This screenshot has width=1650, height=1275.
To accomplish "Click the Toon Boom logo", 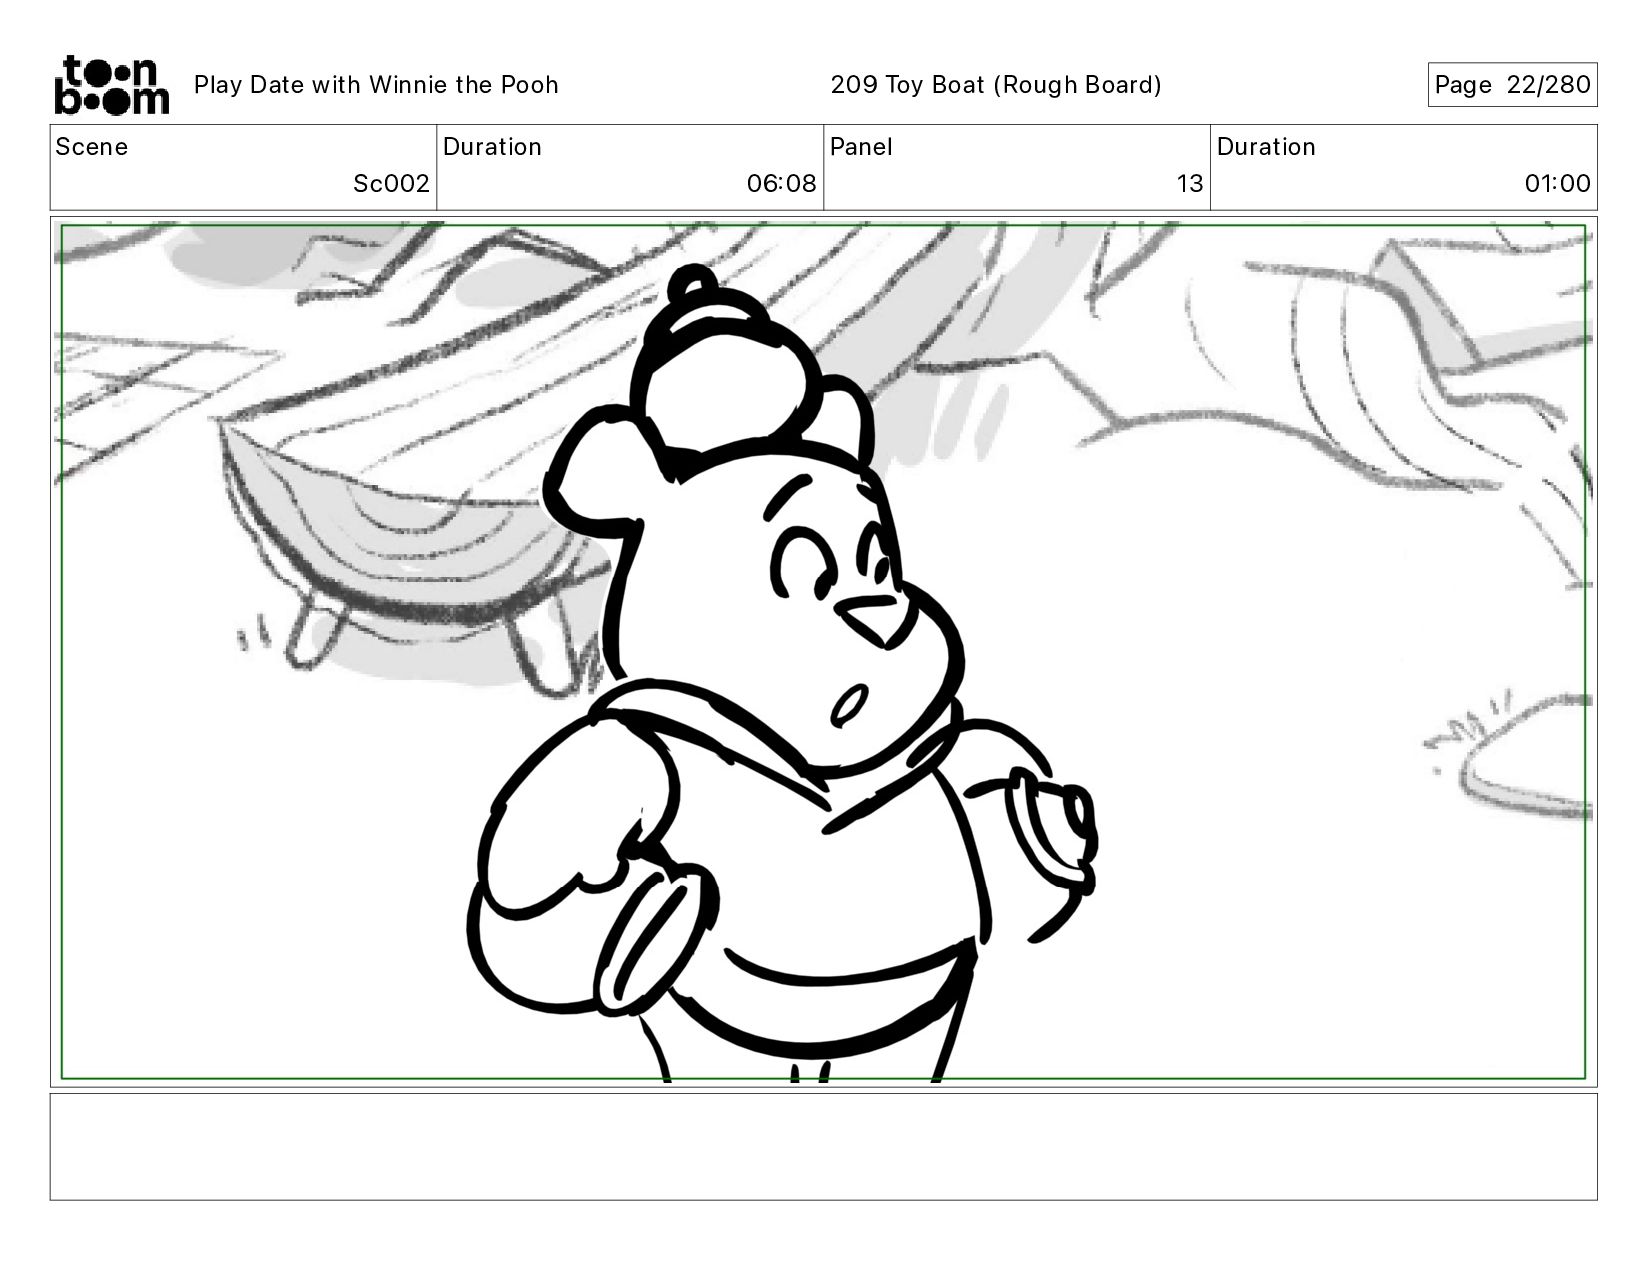I will (x=111, y=85).
